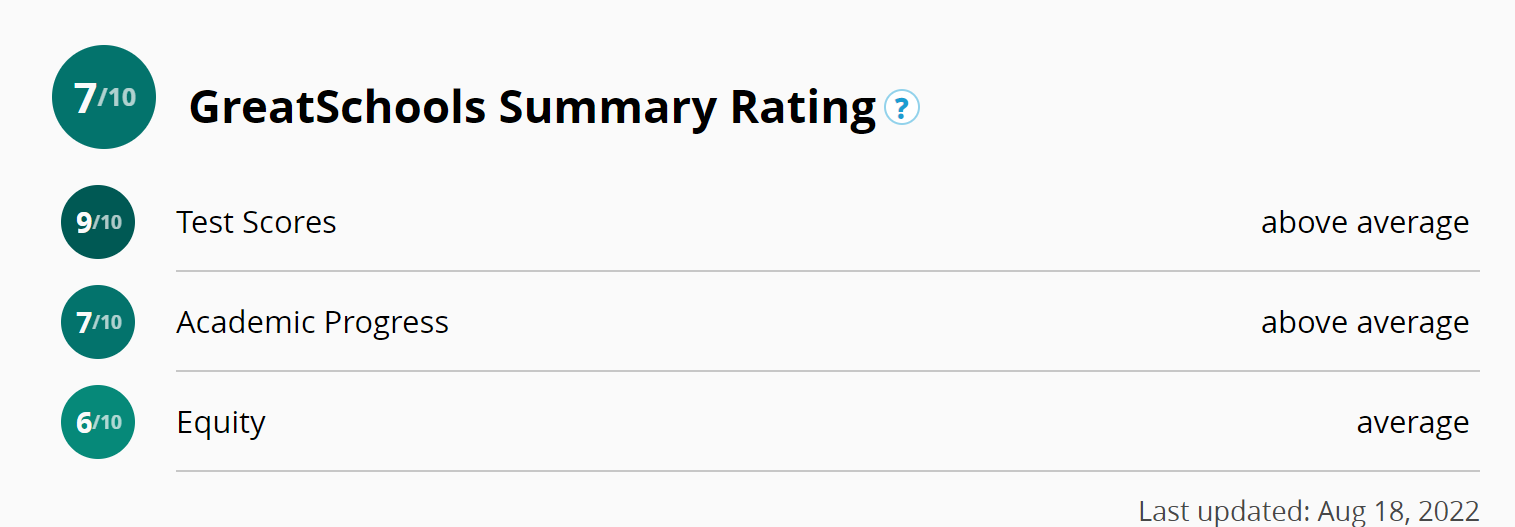The height and width of the screenshot is (527, 1515).
Task: Open the Academic Progress label
Action: [312, 322]
